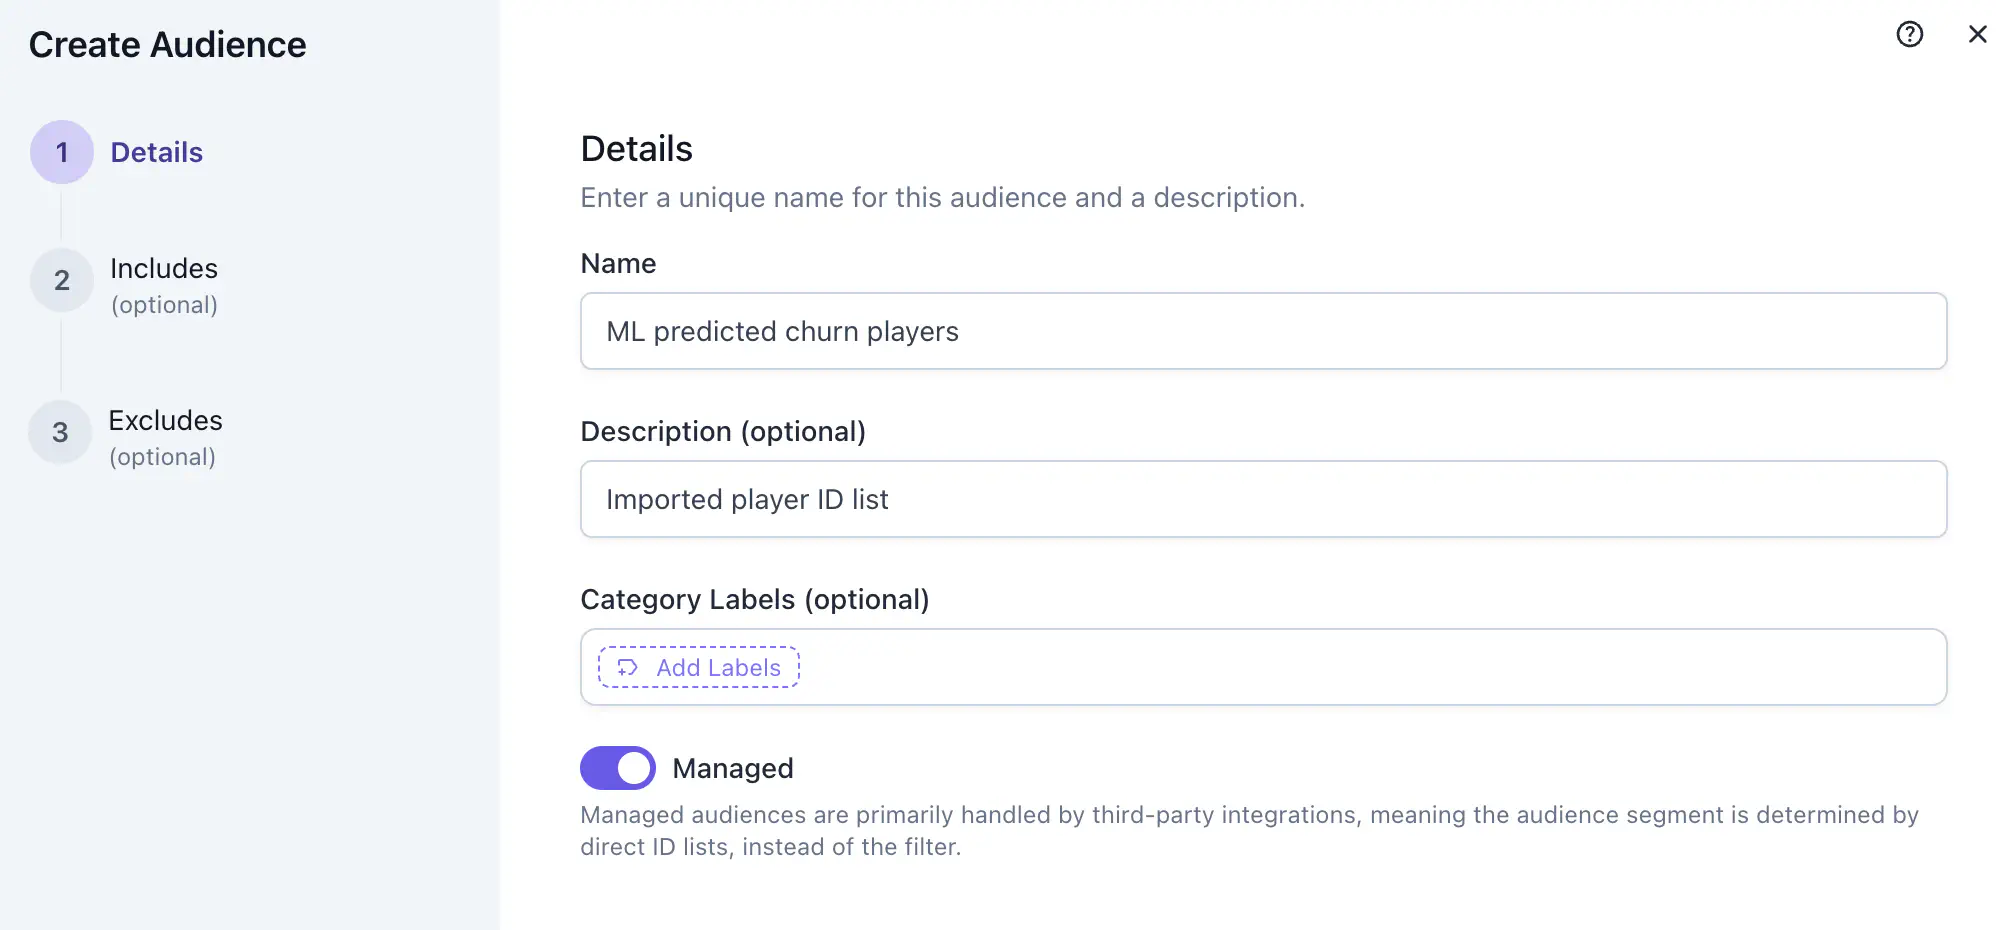The height and width of the screenshot is (930, 2004).
Task: Open contextual help for Create Audience
Action: pyautogui.click(x=1909, y=34)
